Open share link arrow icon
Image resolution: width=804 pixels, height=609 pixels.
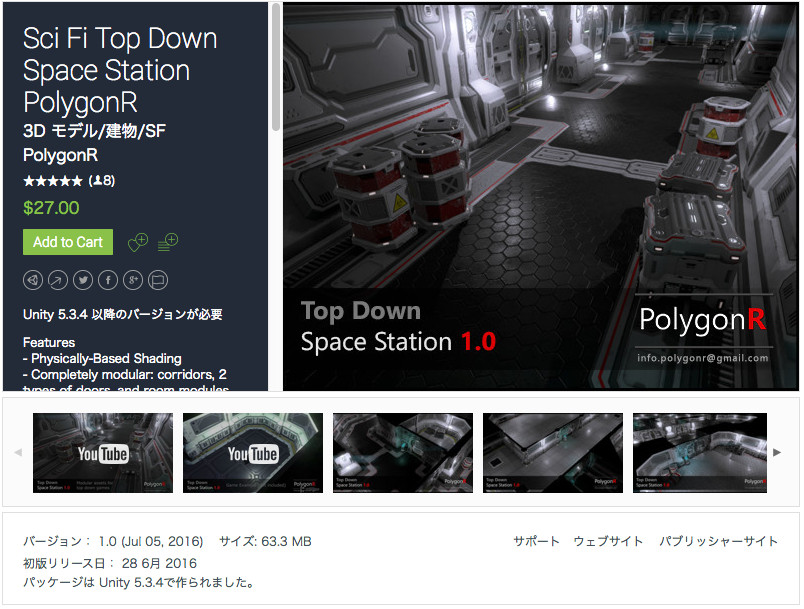tap(58, 280)
